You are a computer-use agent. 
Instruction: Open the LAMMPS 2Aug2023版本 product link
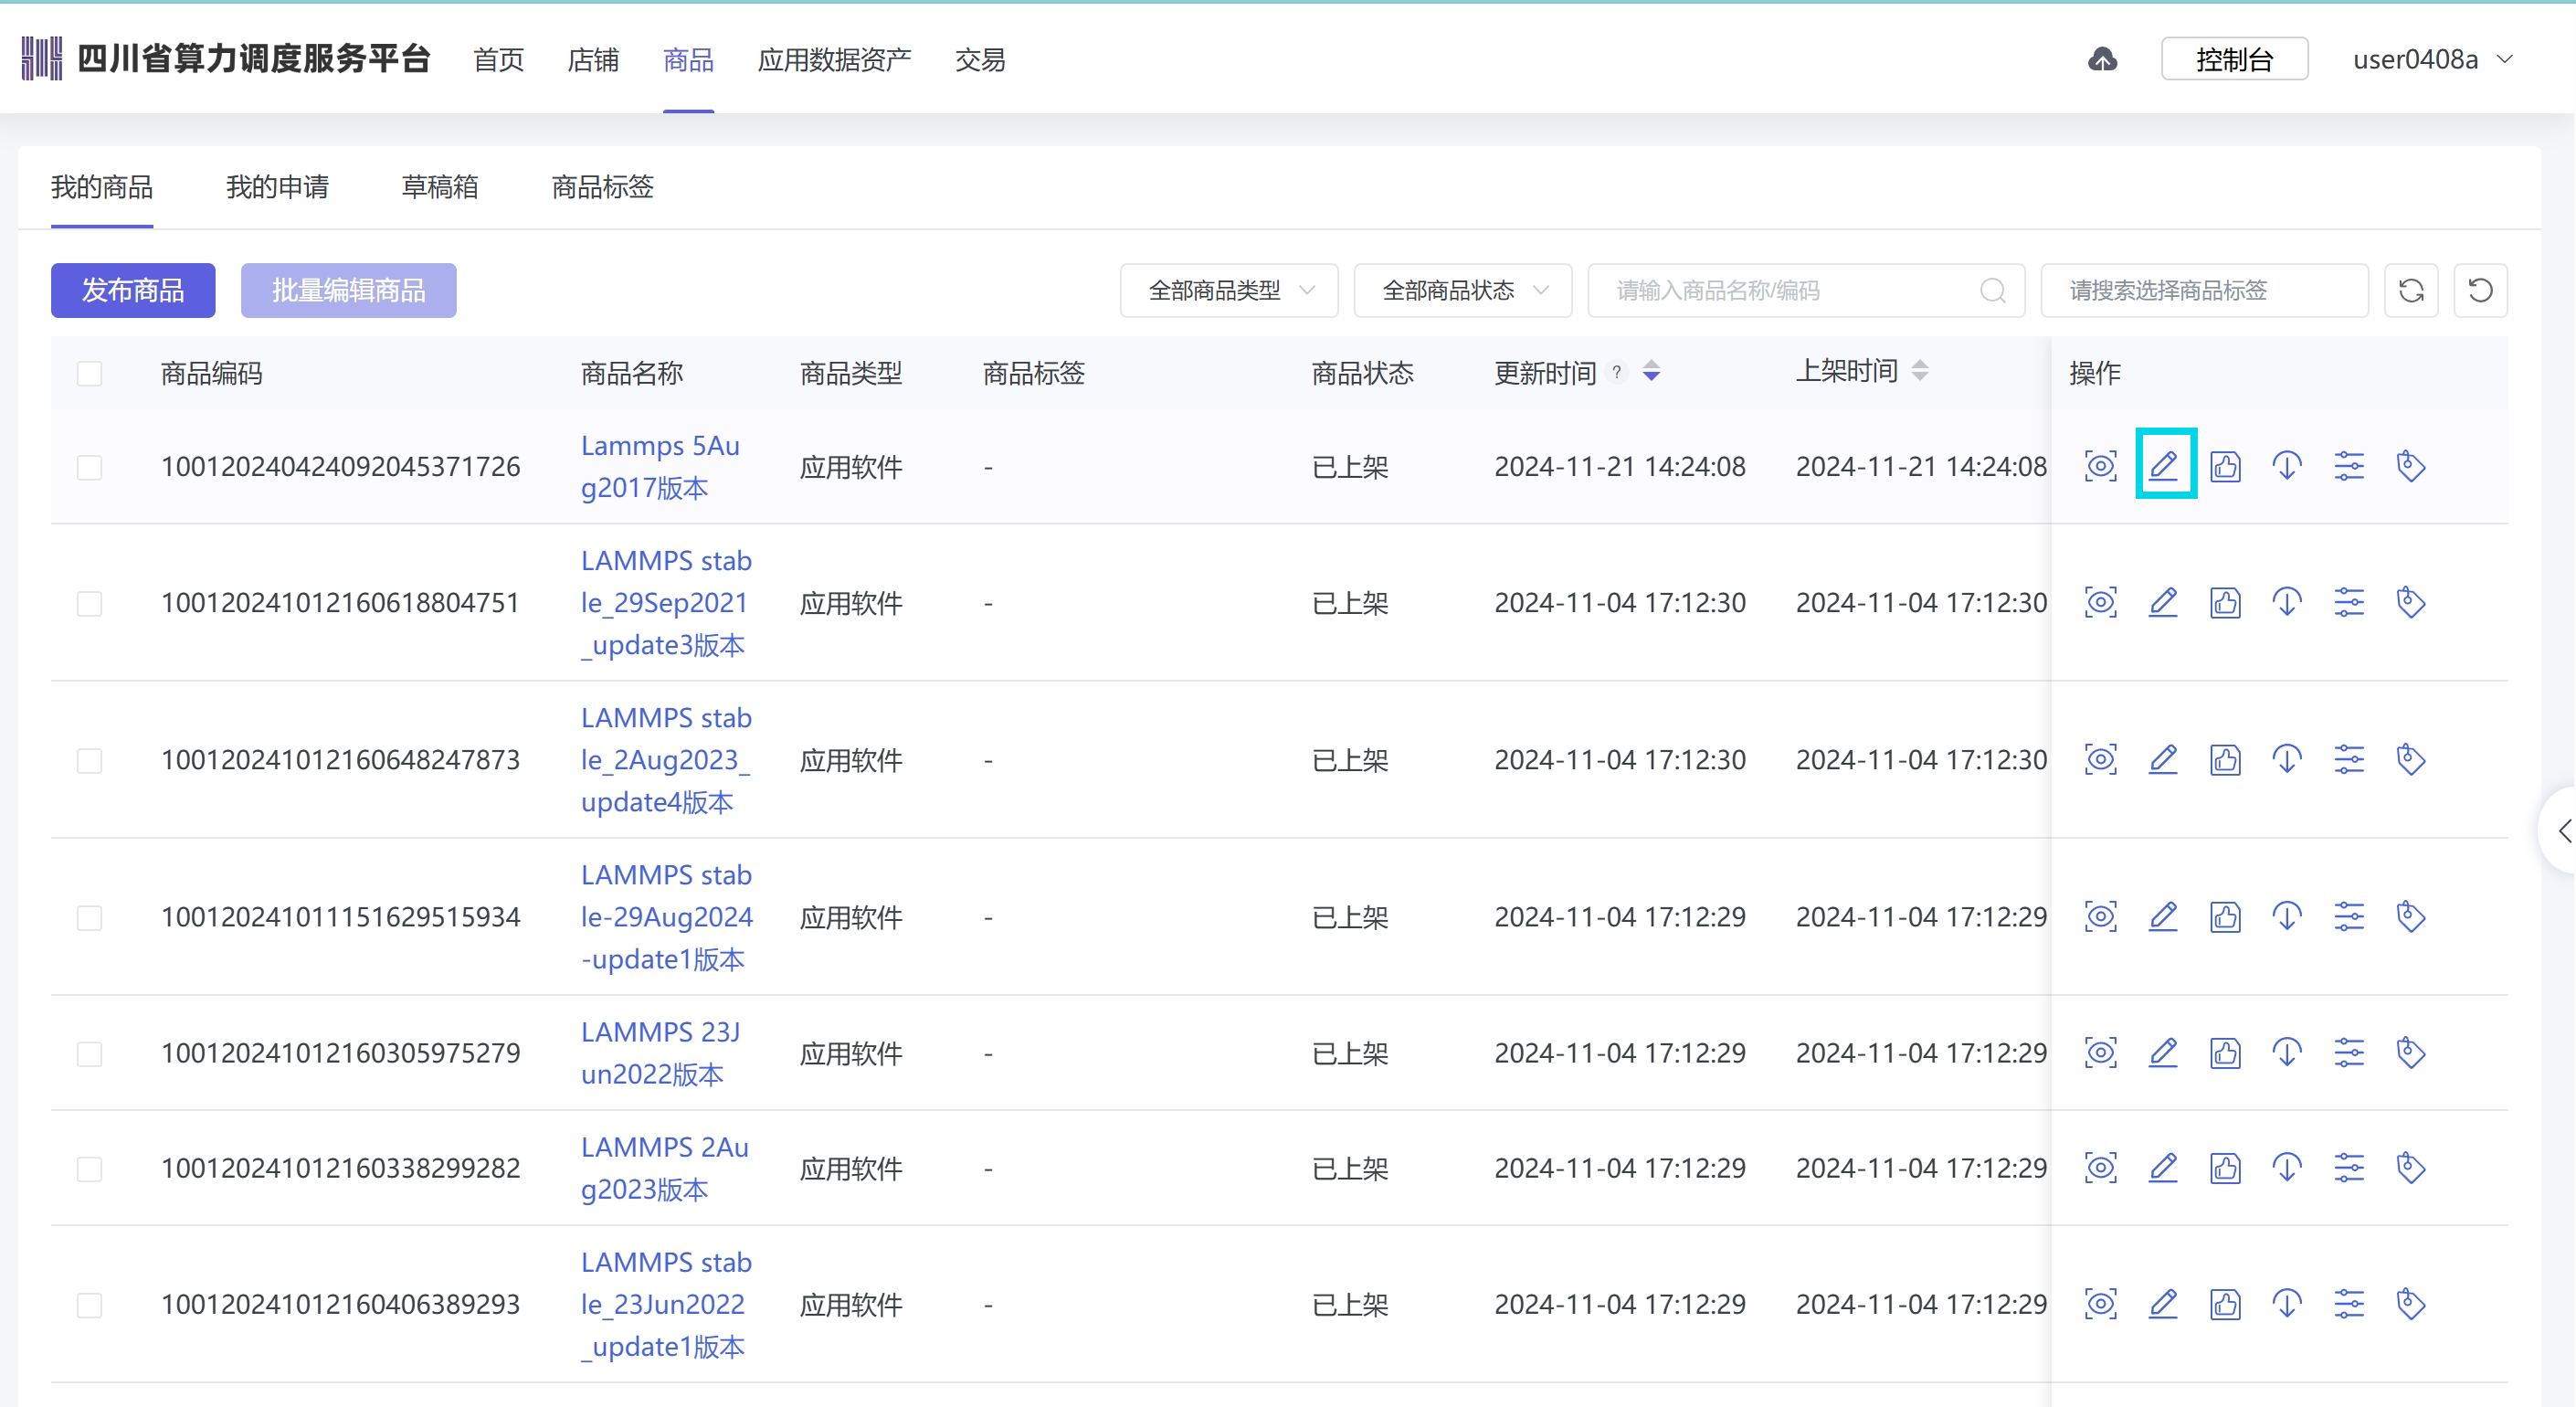click(x=664, y=1167)
